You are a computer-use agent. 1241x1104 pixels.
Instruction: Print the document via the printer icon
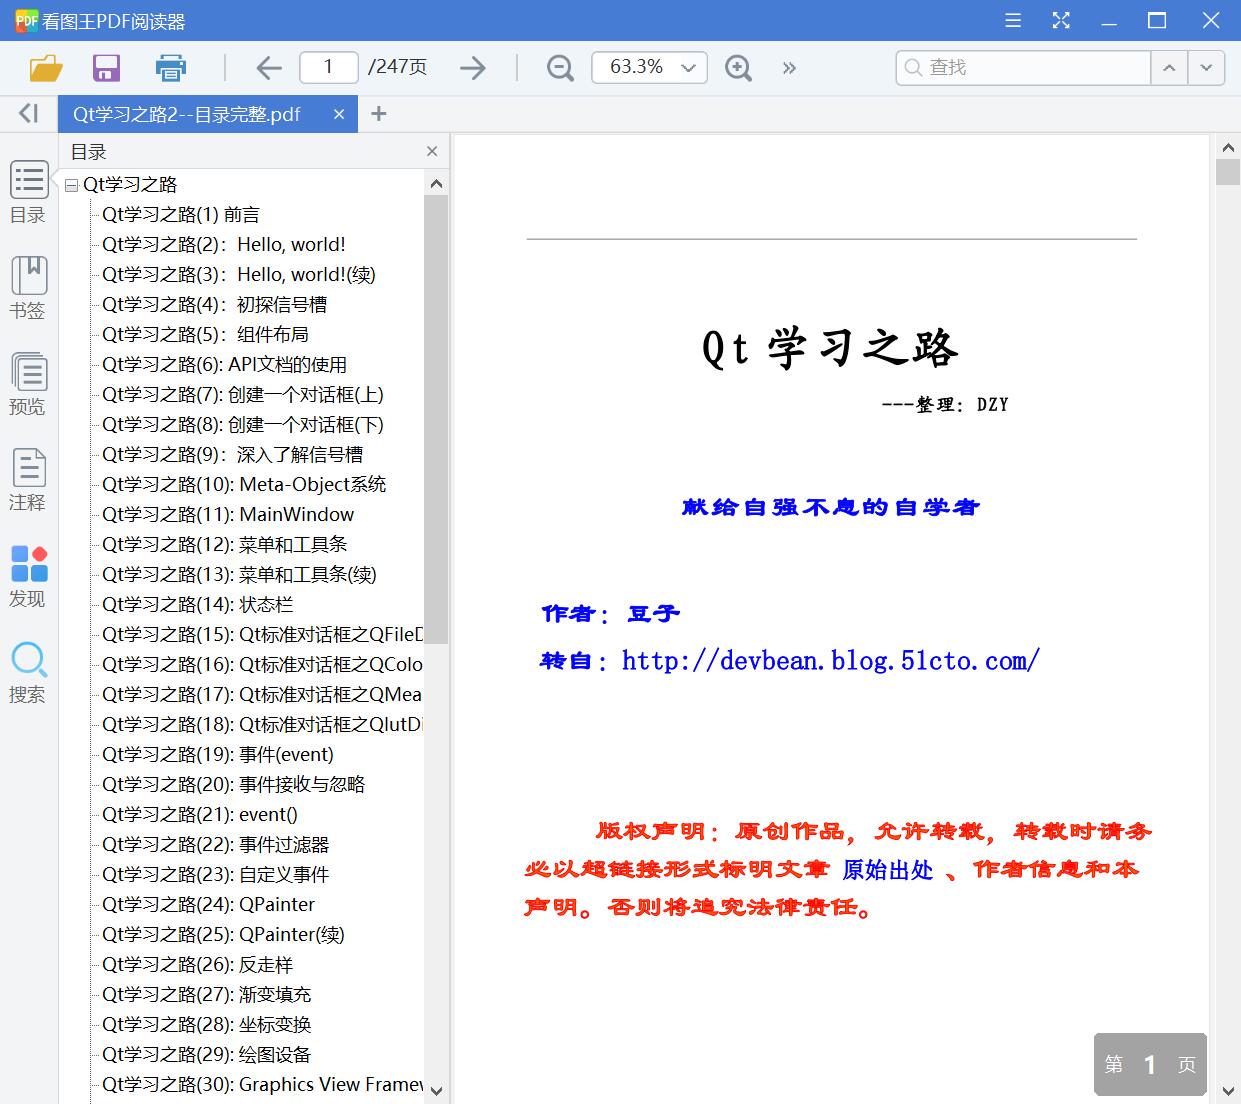click(x=170, y=67)
